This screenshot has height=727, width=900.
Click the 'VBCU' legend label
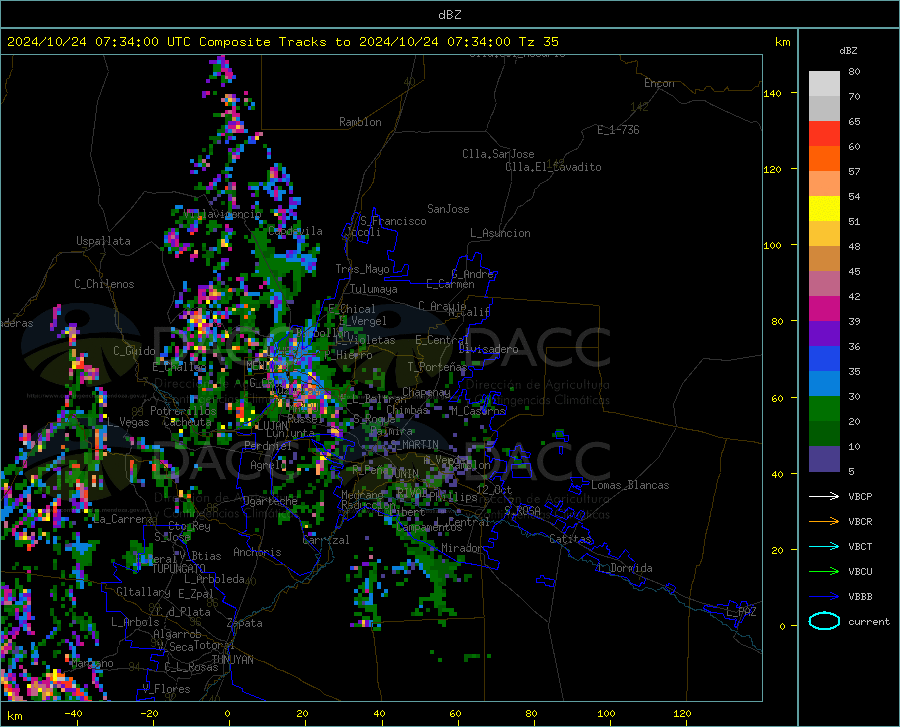click(860, 572)
